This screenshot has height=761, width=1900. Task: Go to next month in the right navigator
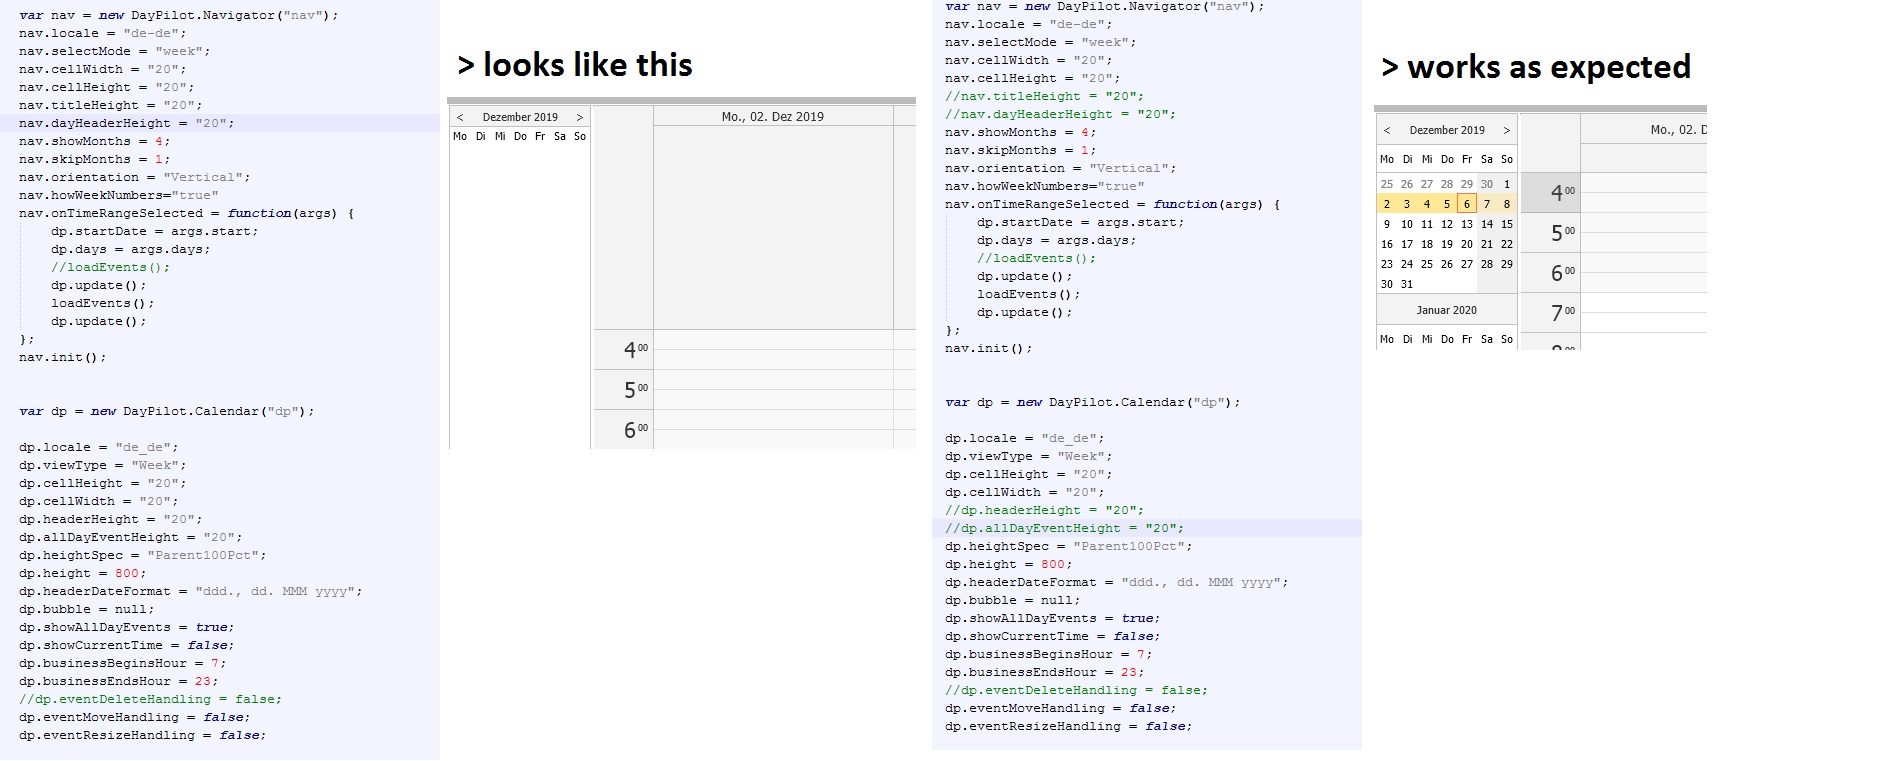(1507, 130)
